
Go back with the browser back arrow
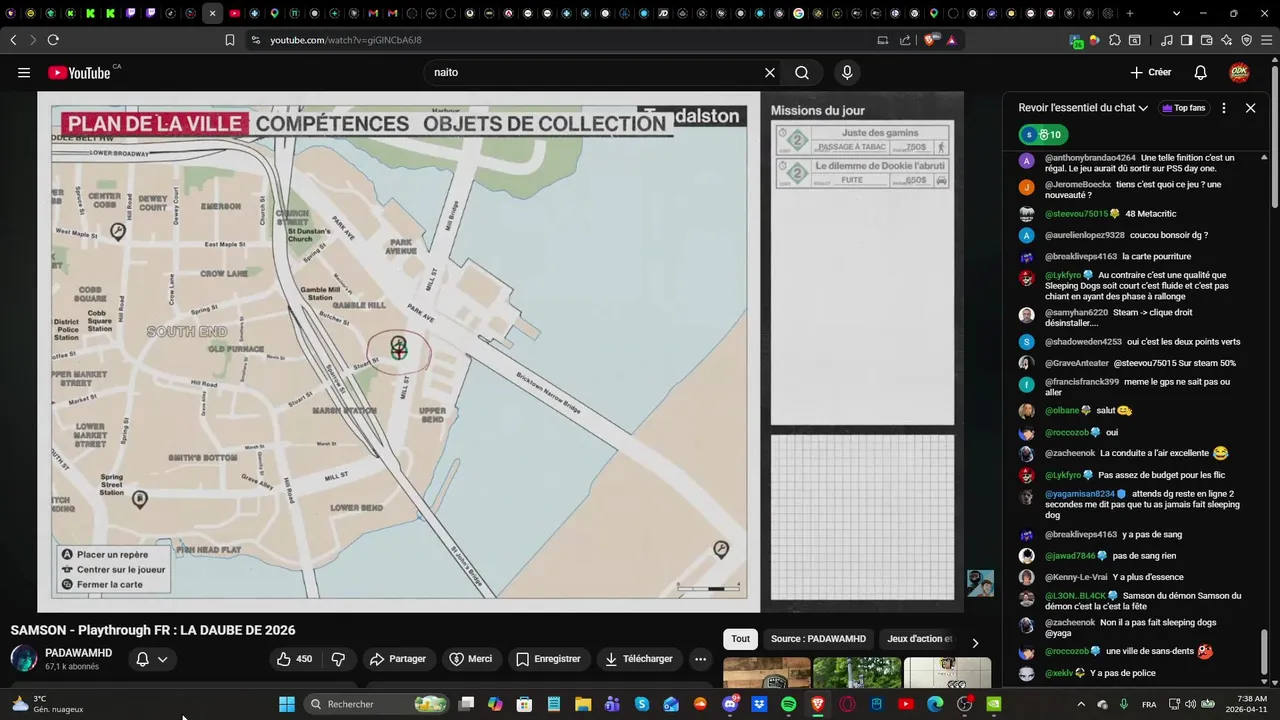tap(13, 40)
